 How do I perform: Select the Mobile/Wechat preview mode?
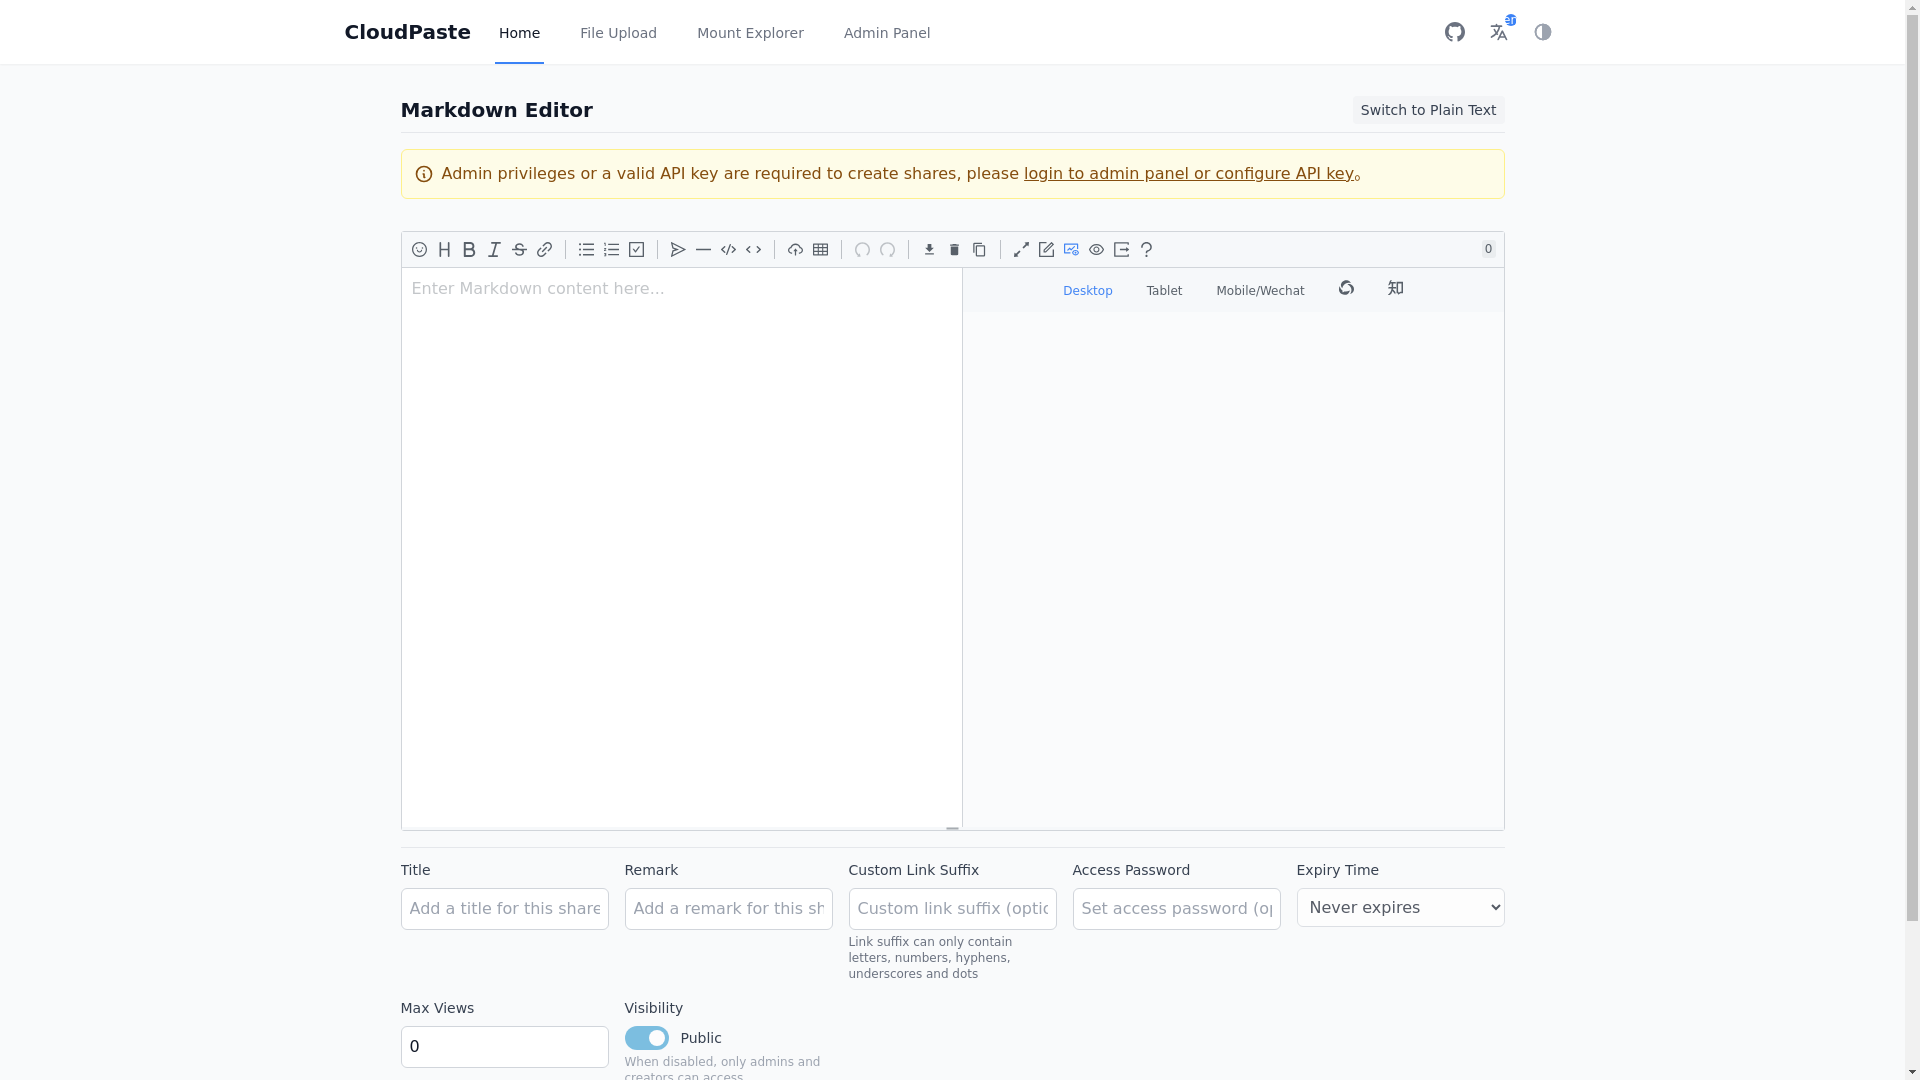pos(1260,291)
